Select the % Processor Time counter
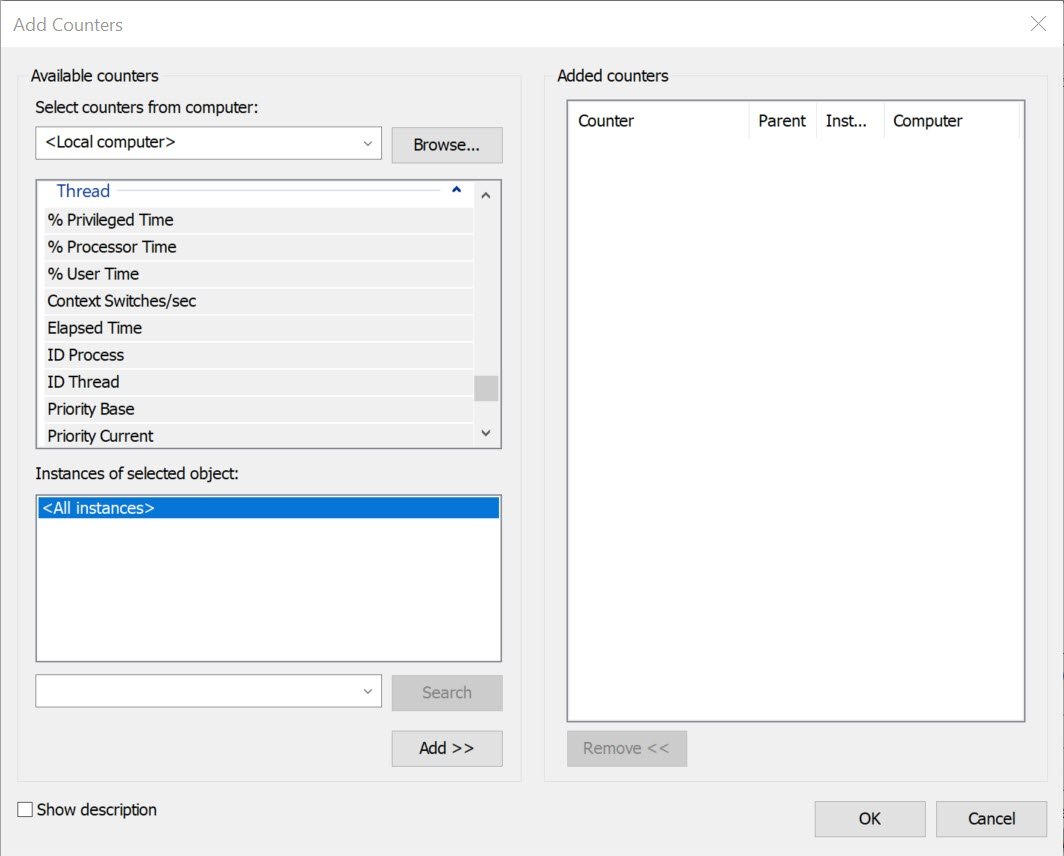Viewport: 1064px width, 856px height. click(112, 246)
